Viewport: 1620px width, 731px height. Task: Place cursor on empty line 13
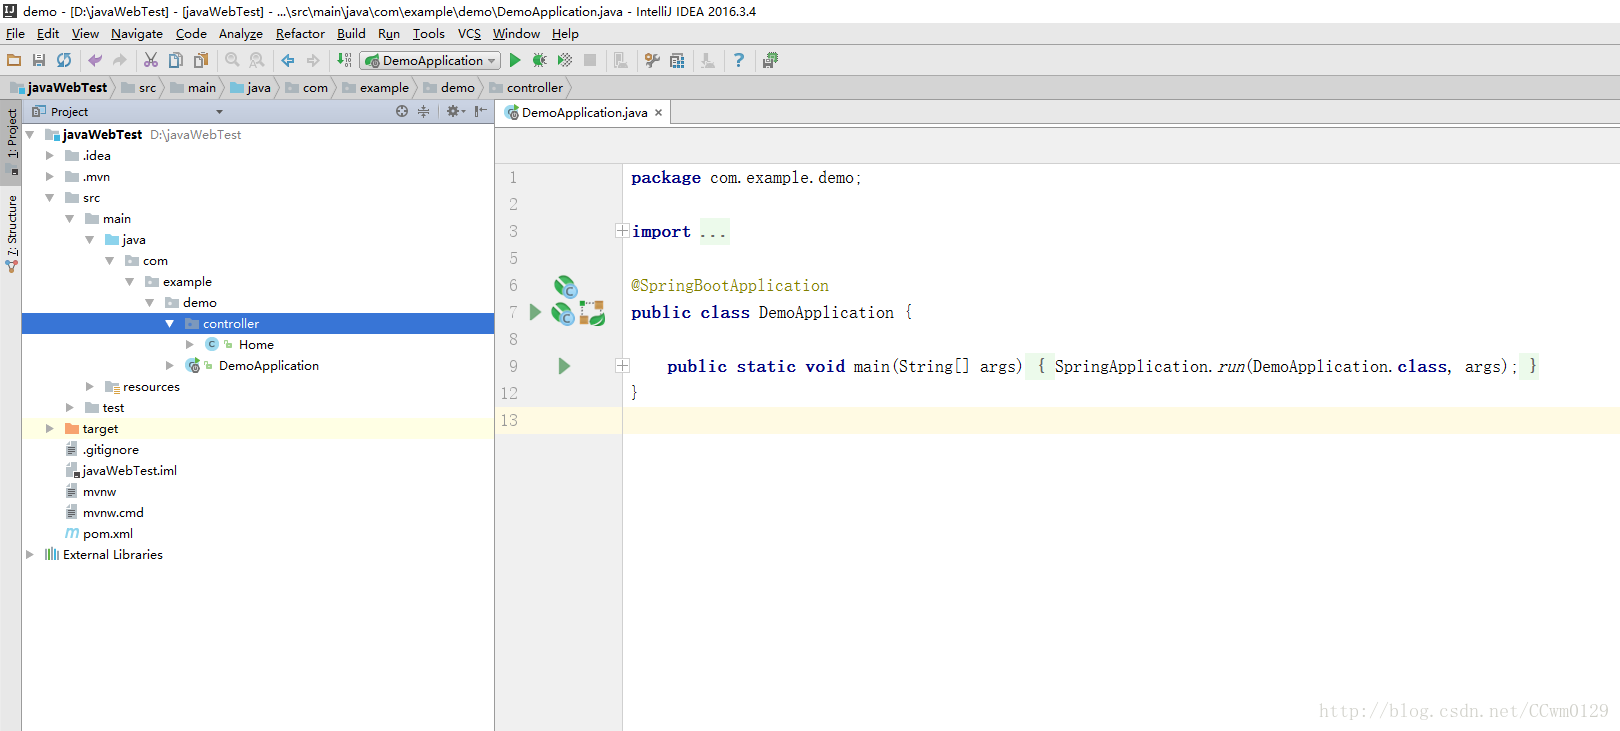click(1120, 420)
